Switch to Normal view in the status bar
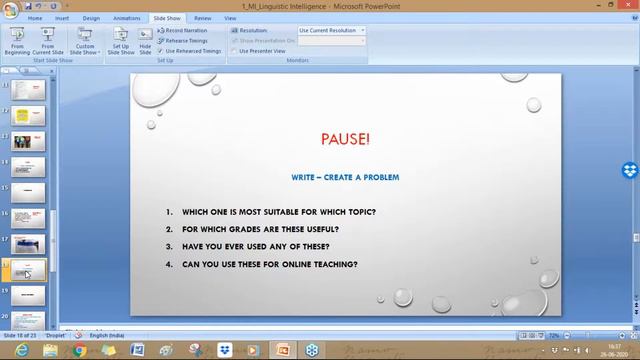This screenshot has height=360, width=640. point(524,336)
